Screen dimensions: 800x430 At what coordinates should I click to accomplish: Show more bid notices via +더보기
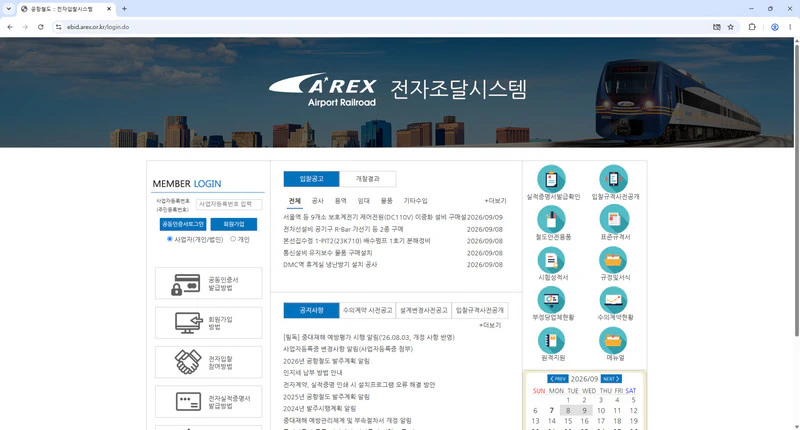point(495,201)
